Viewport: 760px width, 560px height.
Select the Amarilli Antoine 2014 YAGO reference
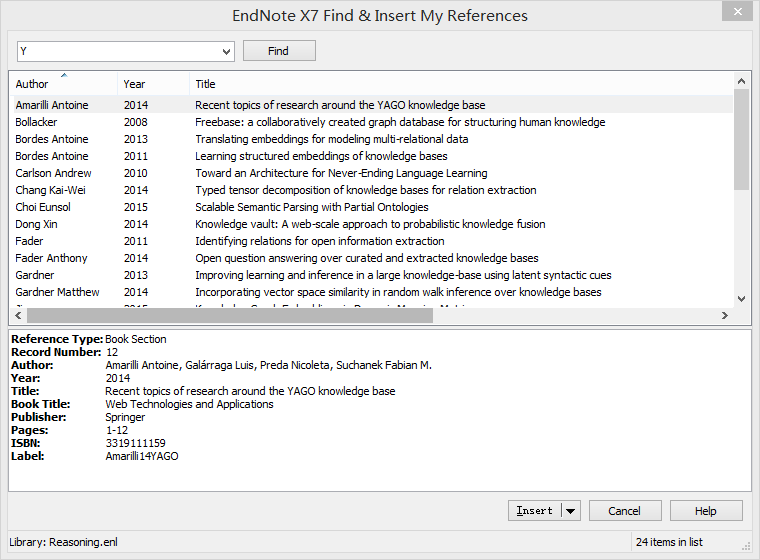[371, 105]
